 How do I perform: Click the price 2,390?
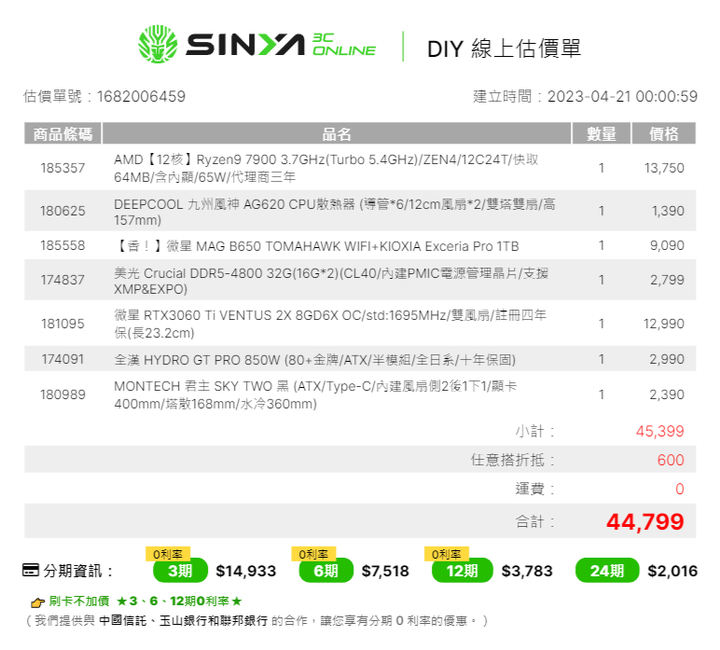667,394
